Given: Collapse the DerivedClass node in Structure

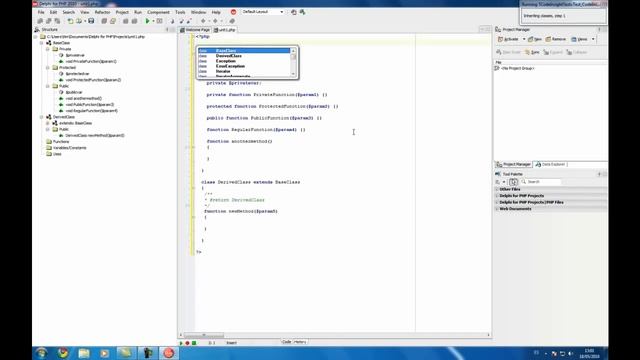Looking at the screenshot, I should point(42,117).
